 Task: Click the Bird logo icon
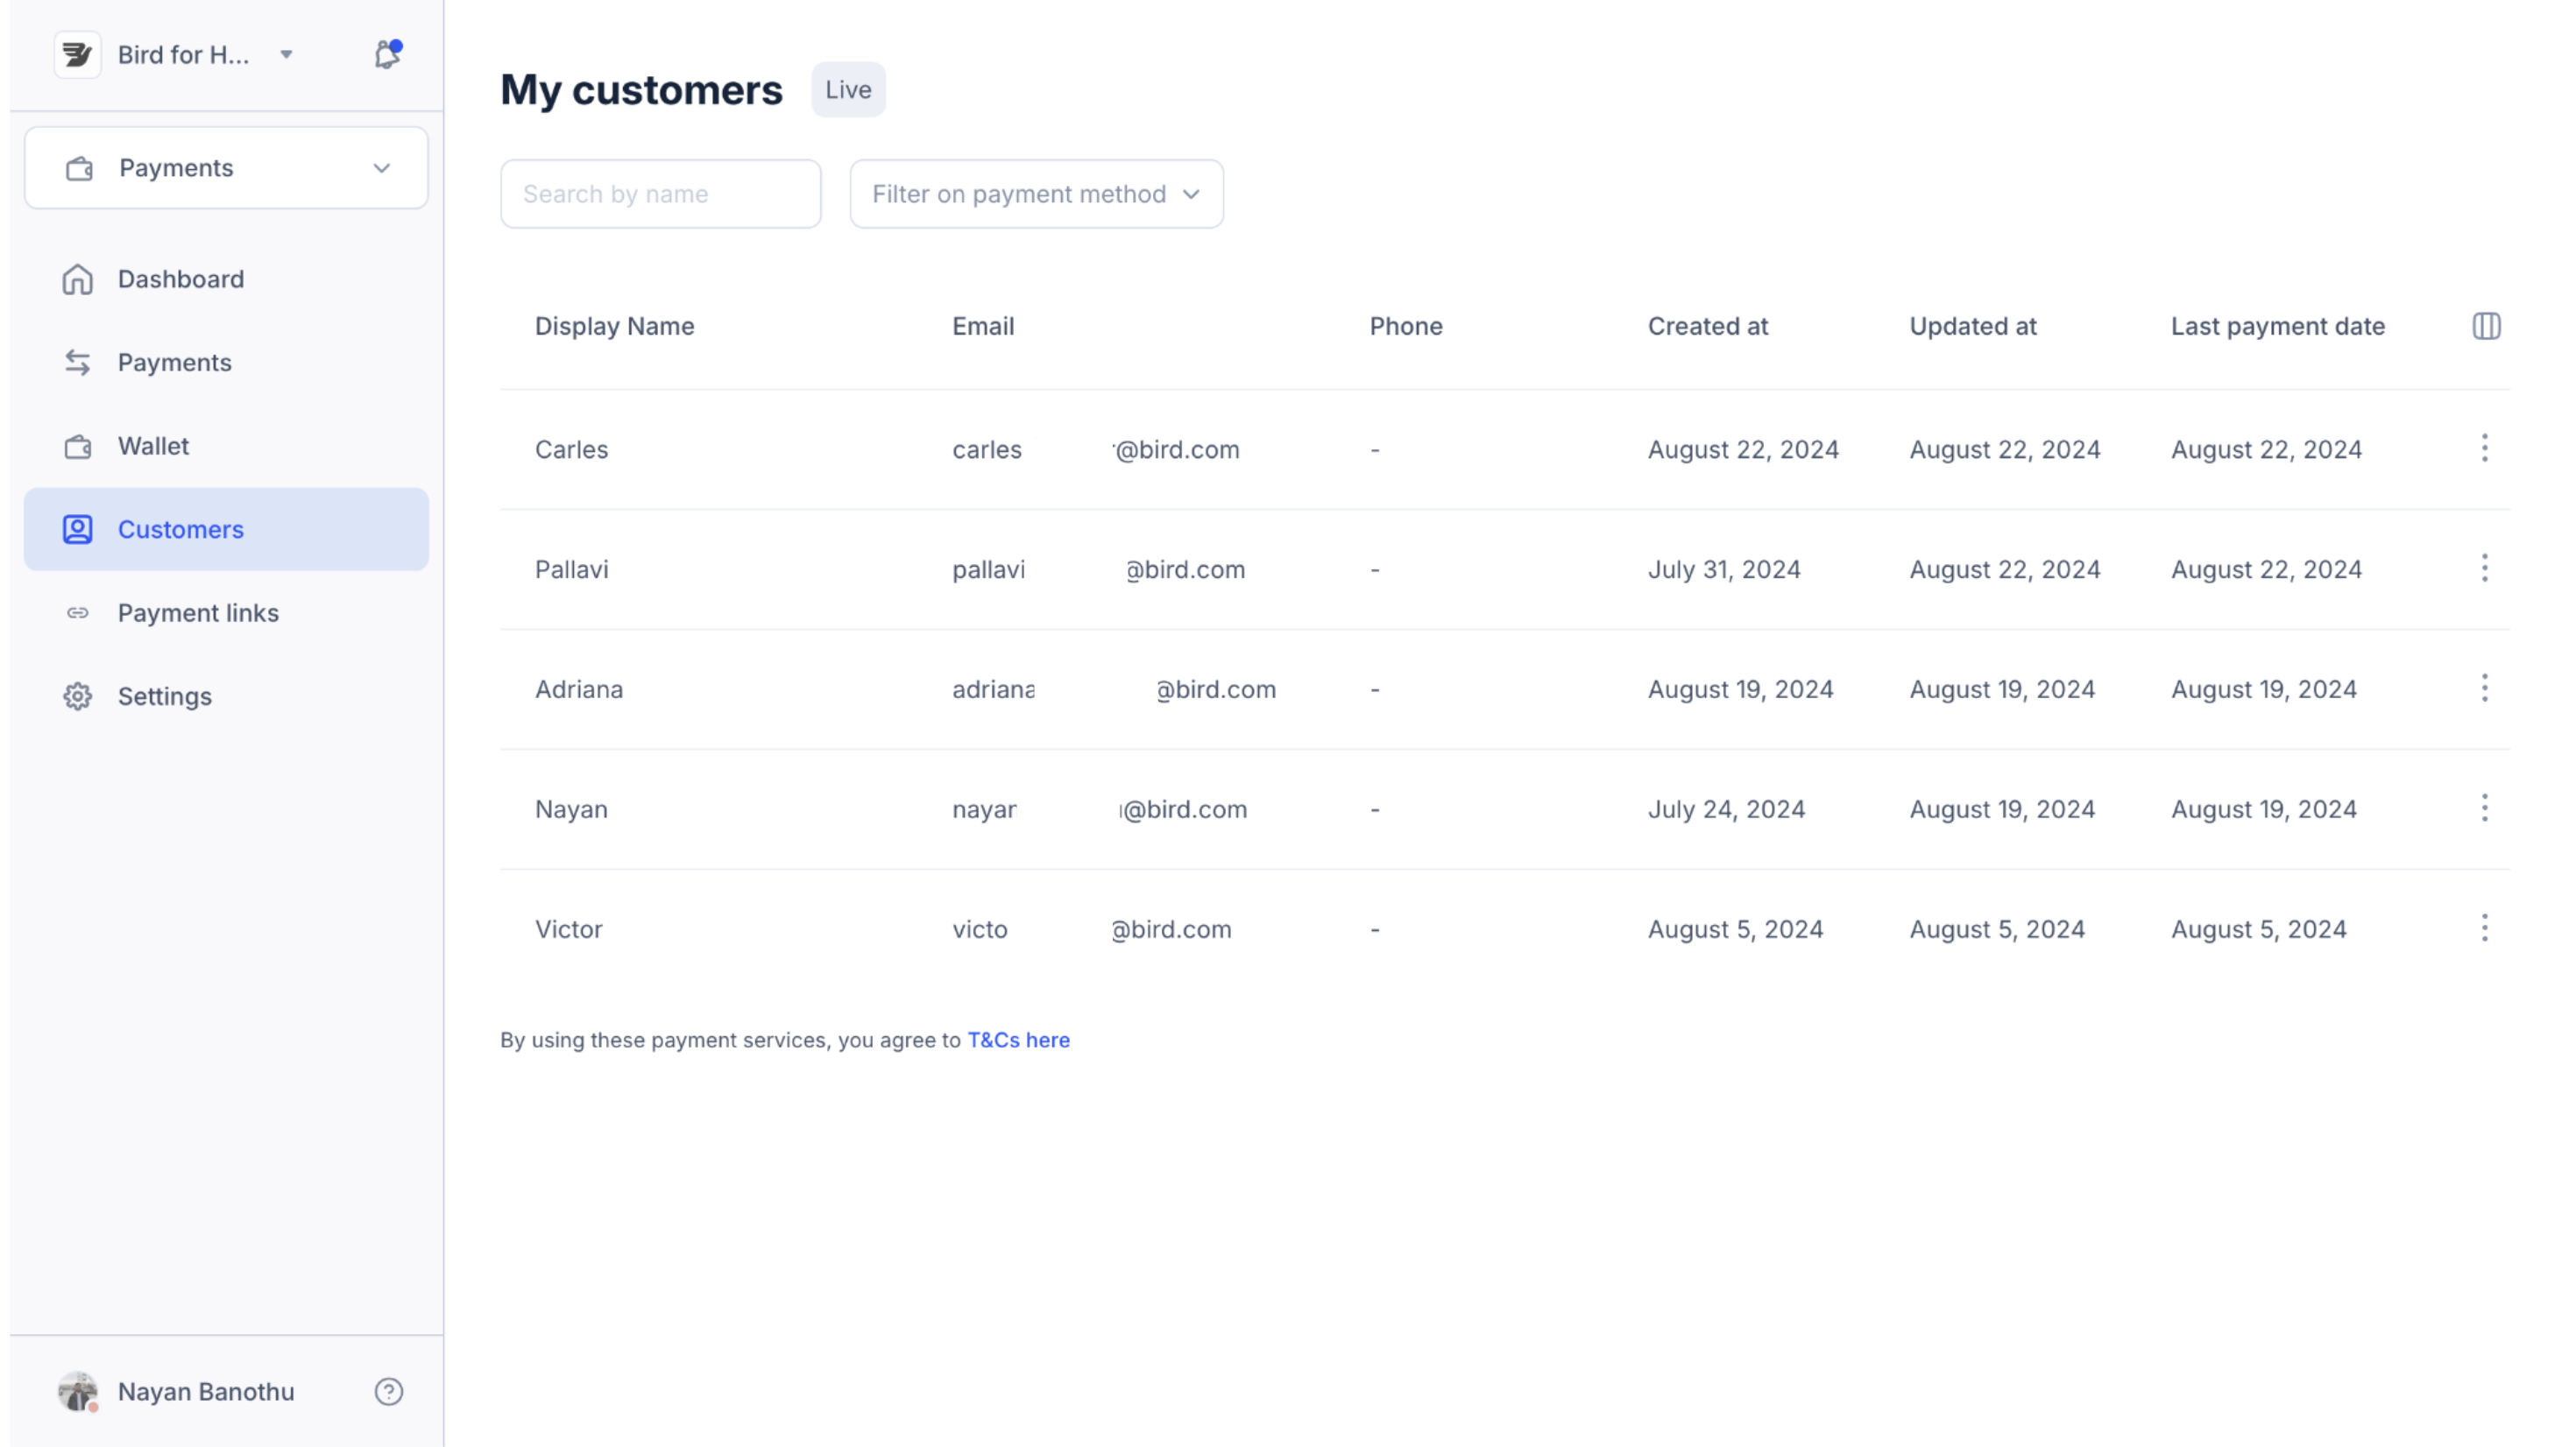coord(77,54)
